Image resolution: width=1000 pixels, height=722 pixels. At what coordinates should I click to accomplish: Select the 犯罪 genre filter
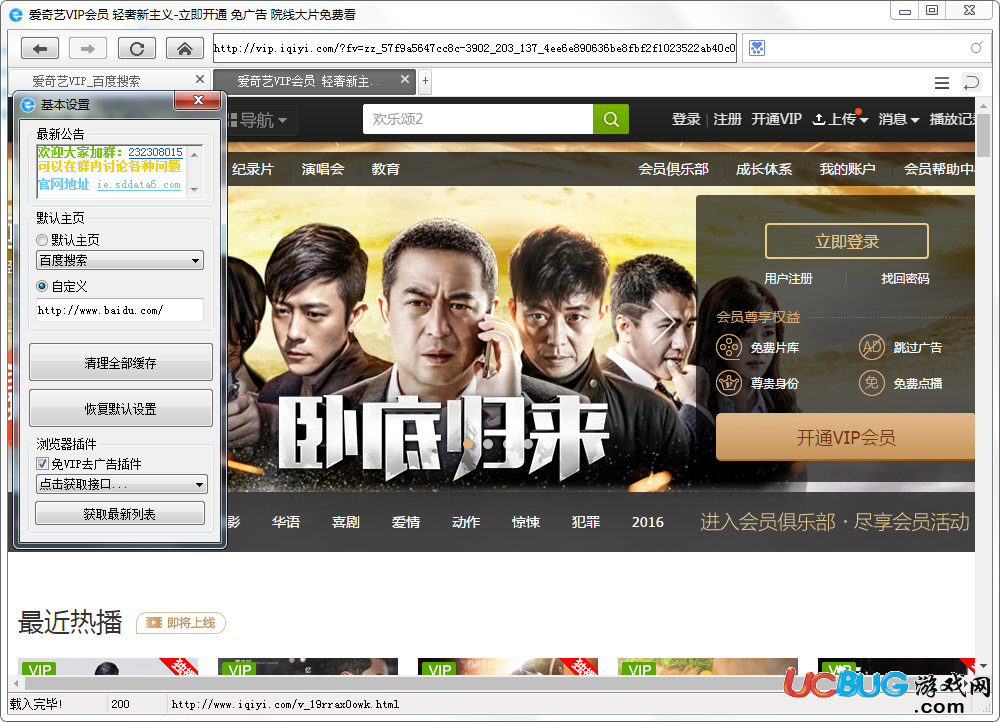click(x=585, y=522)
